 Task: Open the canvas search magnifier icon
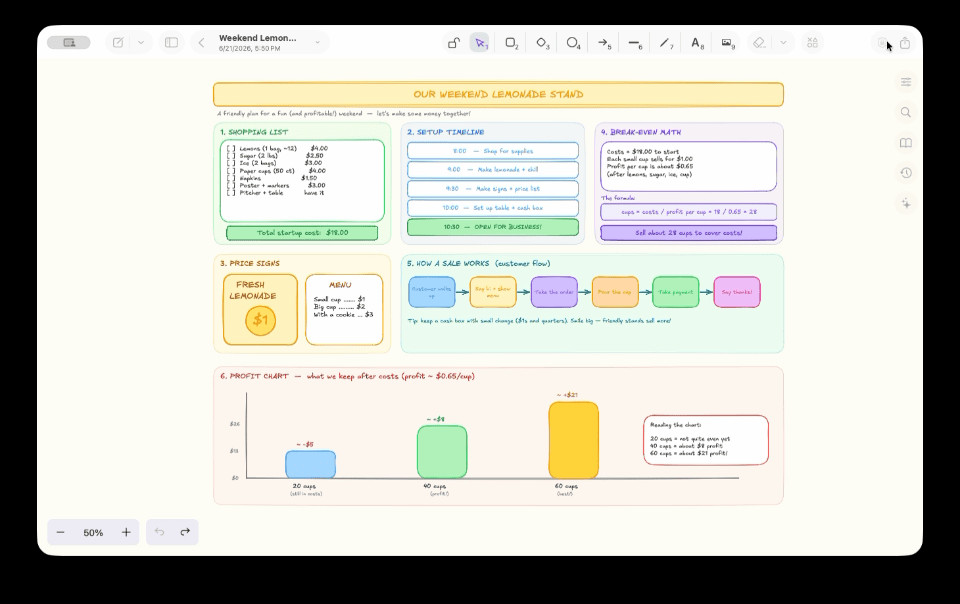906,113
